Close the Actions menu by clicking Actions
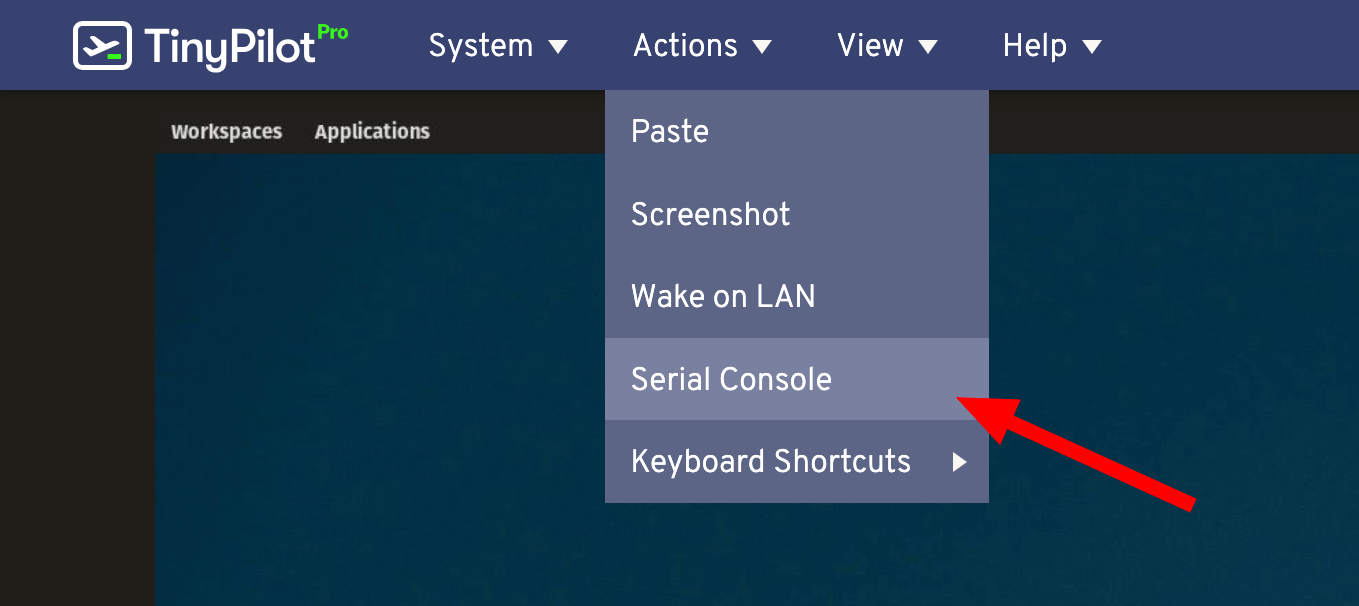Viewport: 1359px width, 606px height. [685, 46]
